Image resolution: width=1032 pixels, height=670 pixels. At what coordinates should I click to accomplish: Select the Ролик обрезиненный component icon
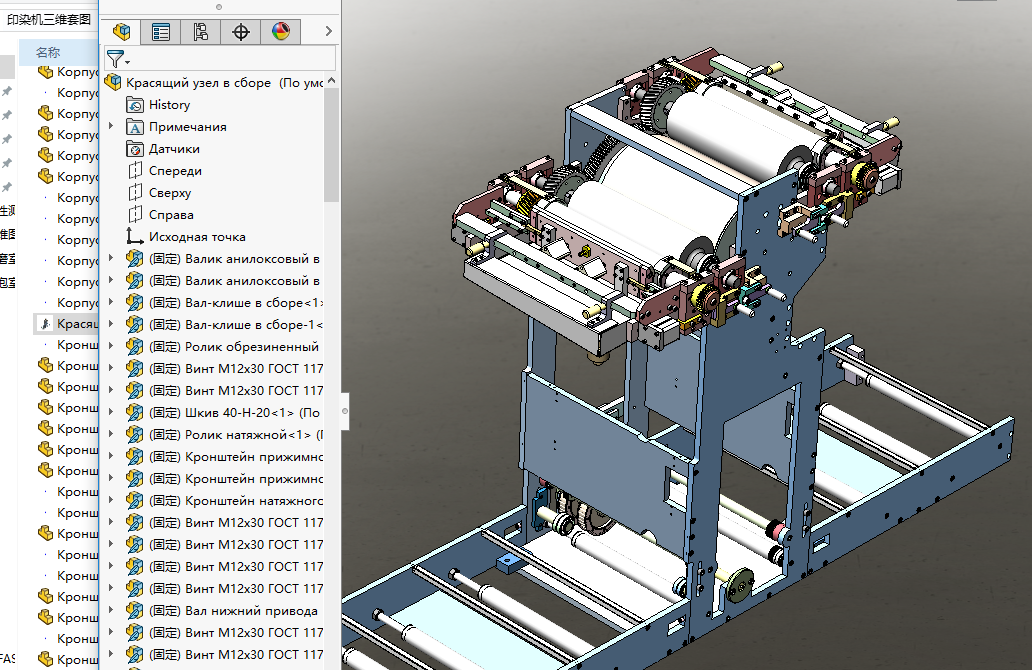[x=135, y=347]
